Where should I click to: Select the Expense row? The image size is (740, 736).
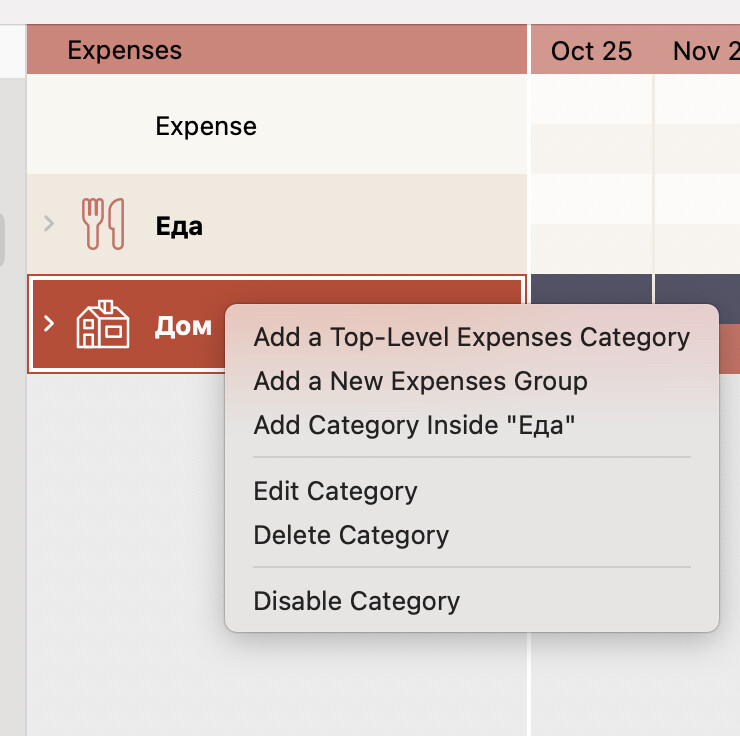[x=206, y=126]
